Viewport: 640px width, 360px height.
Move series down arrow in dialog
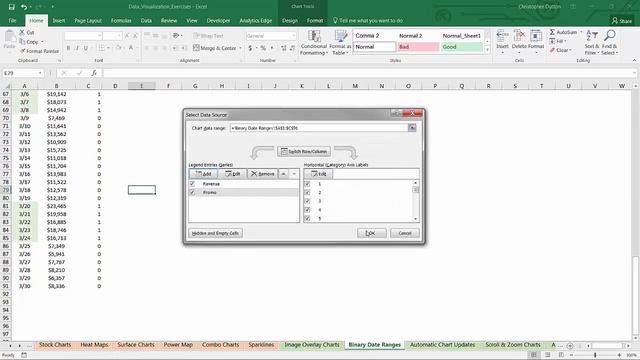(294, 174)
